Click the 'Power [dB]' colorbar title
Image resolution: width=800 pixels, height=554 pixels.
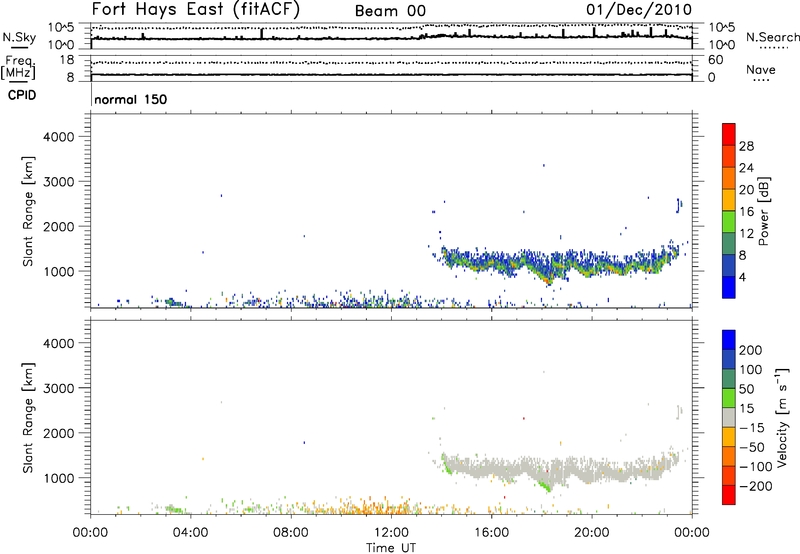[764, 211]
